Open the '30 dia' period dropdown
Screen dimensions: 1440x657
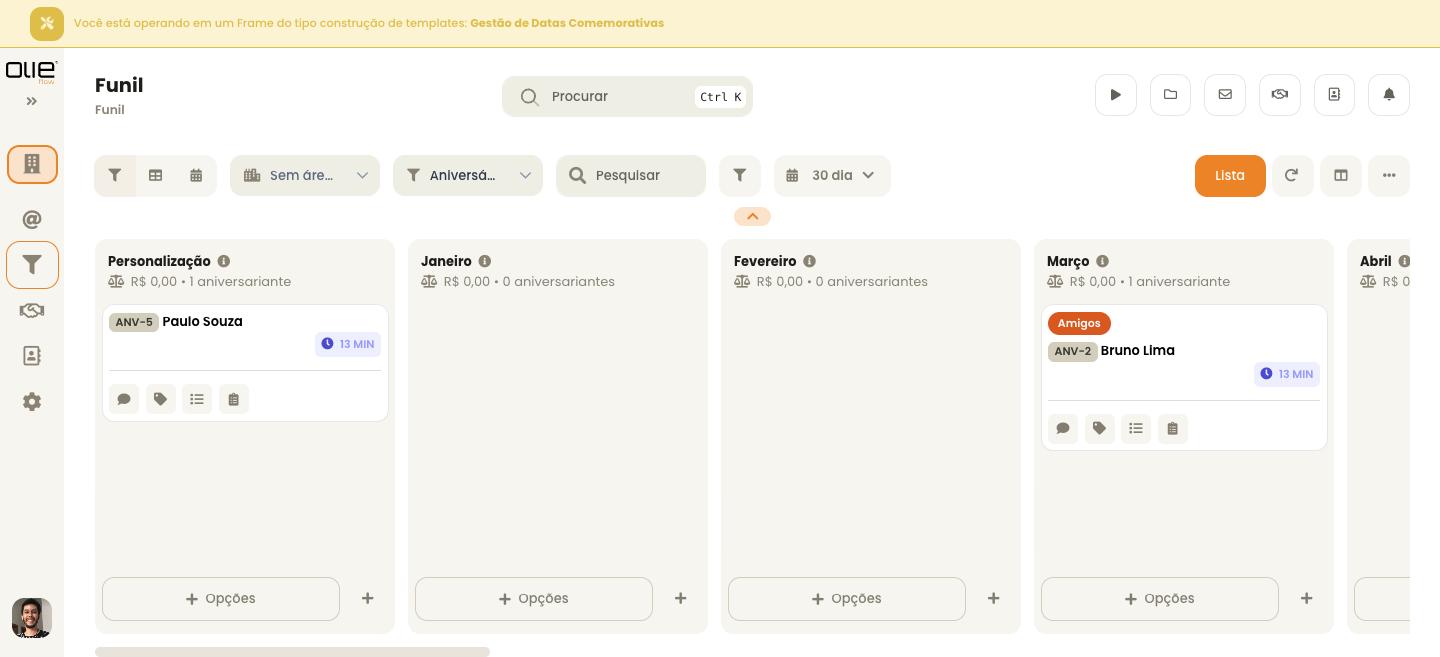coord(832,175)
